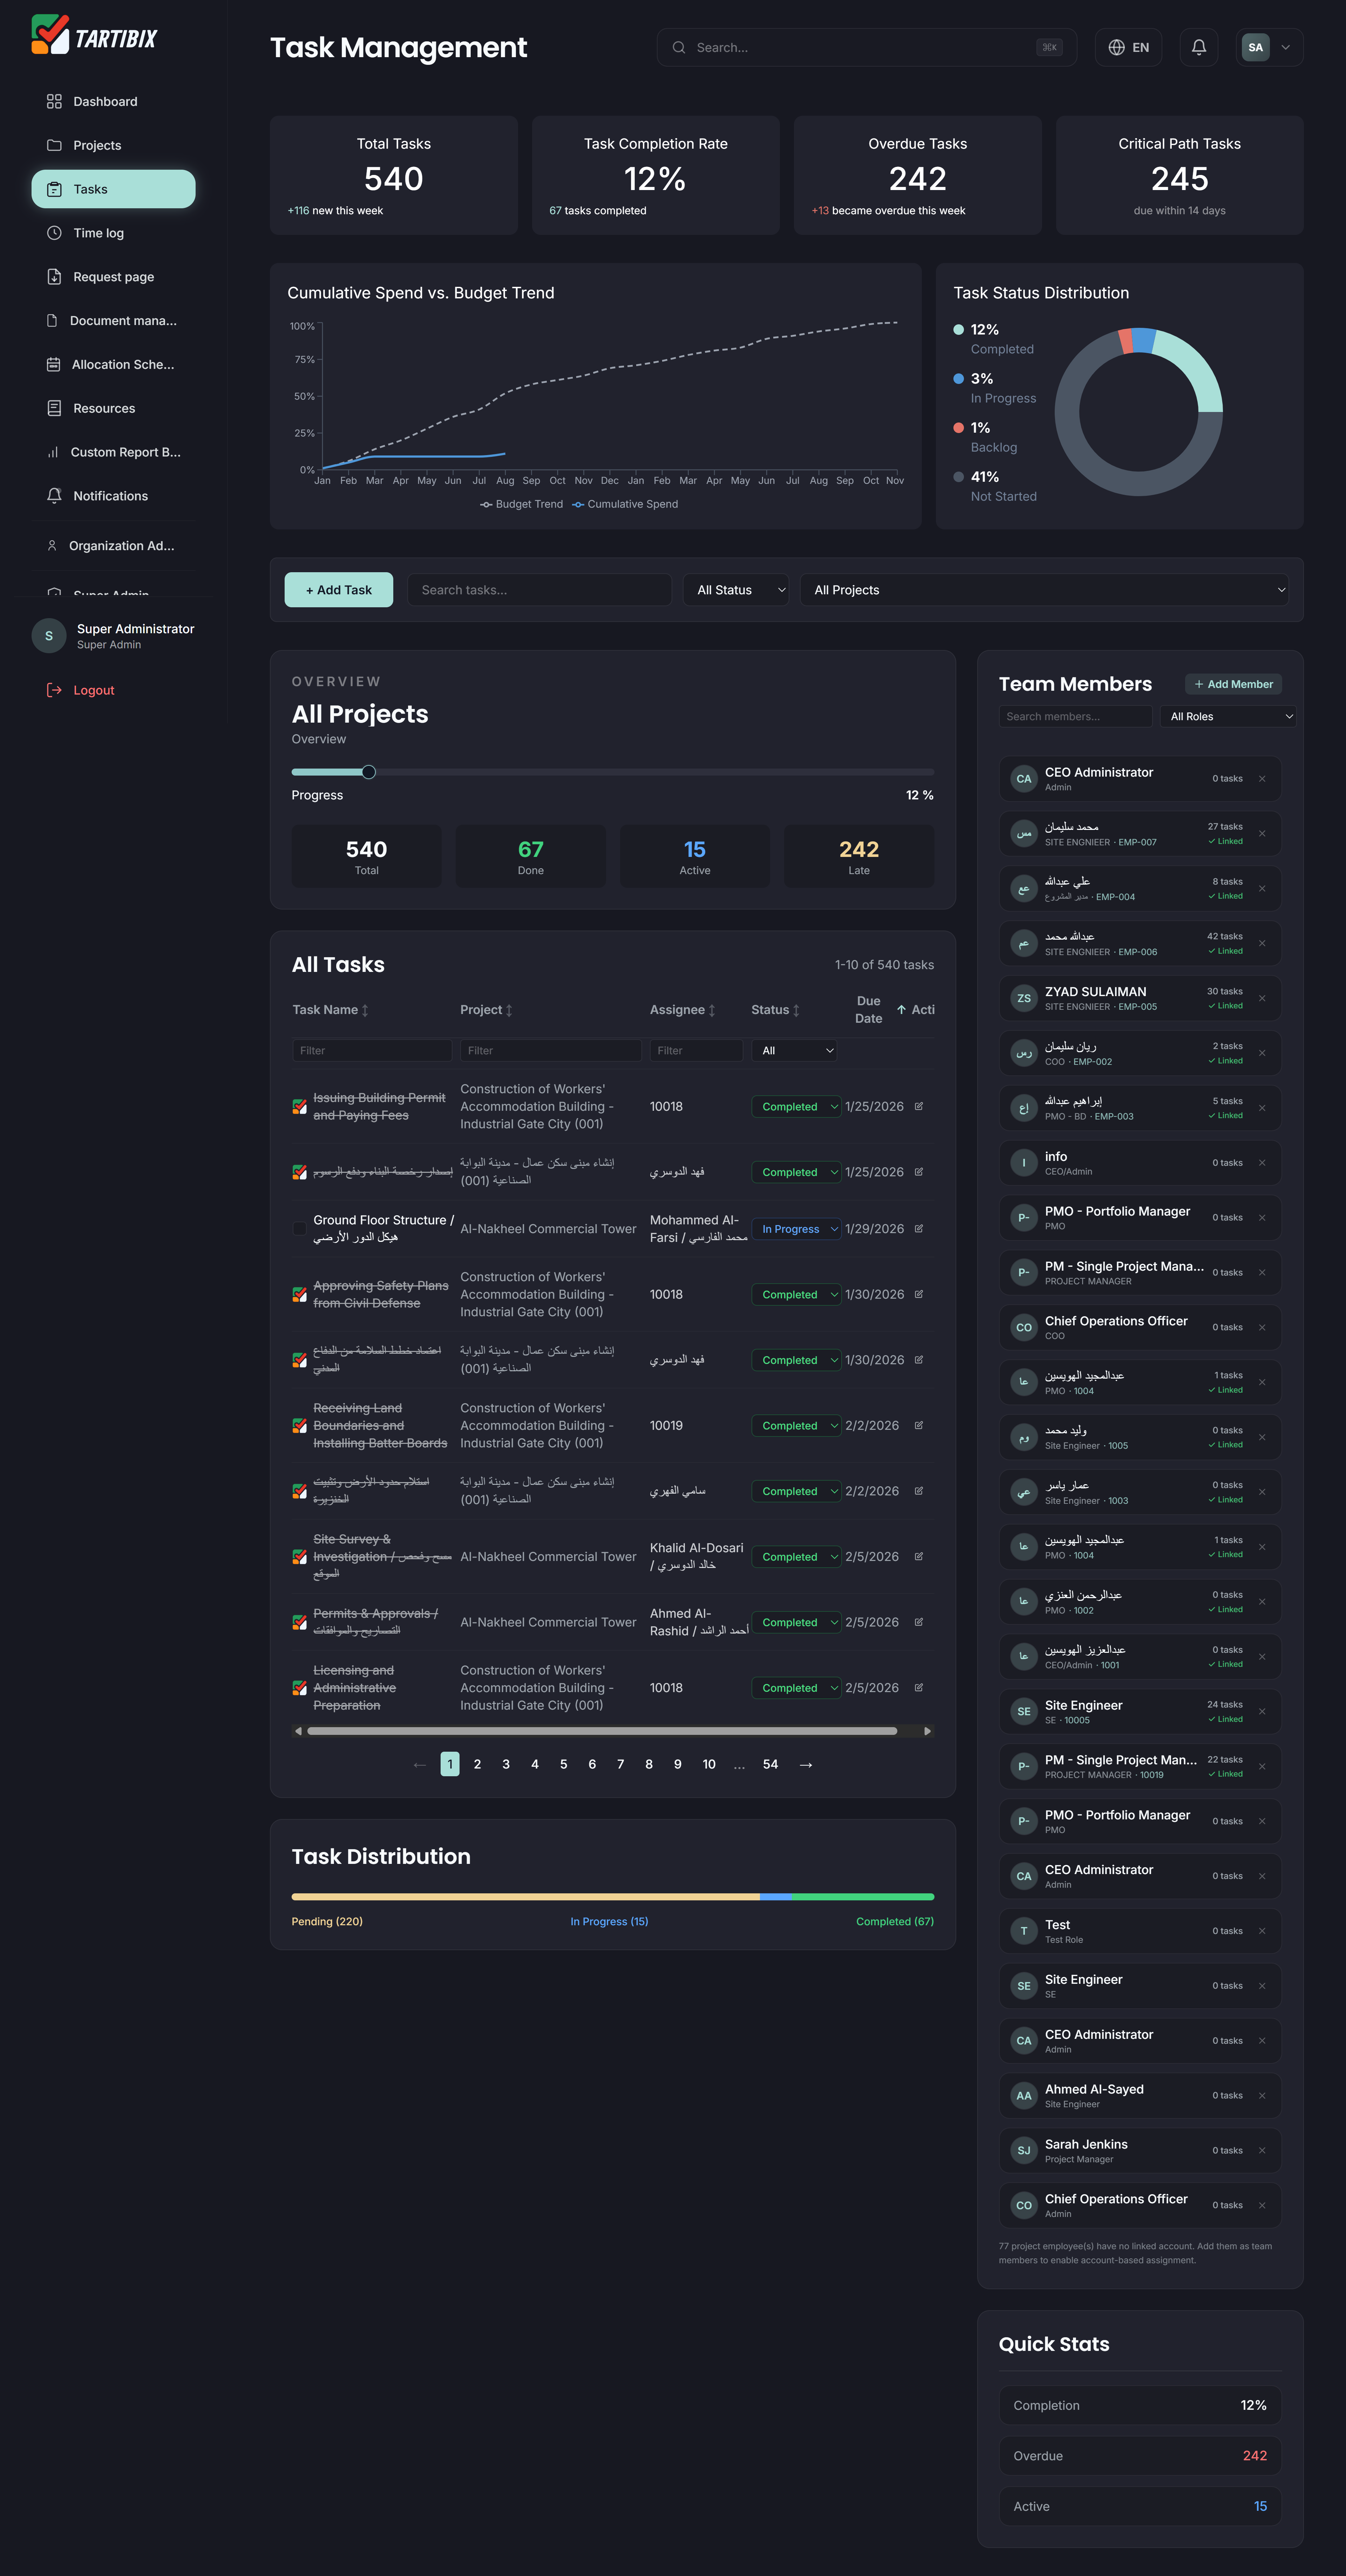Viewport: 1346px width, 2576px height.
Task: Click the Task Distribution progress bar
Action: [613, 1896]
